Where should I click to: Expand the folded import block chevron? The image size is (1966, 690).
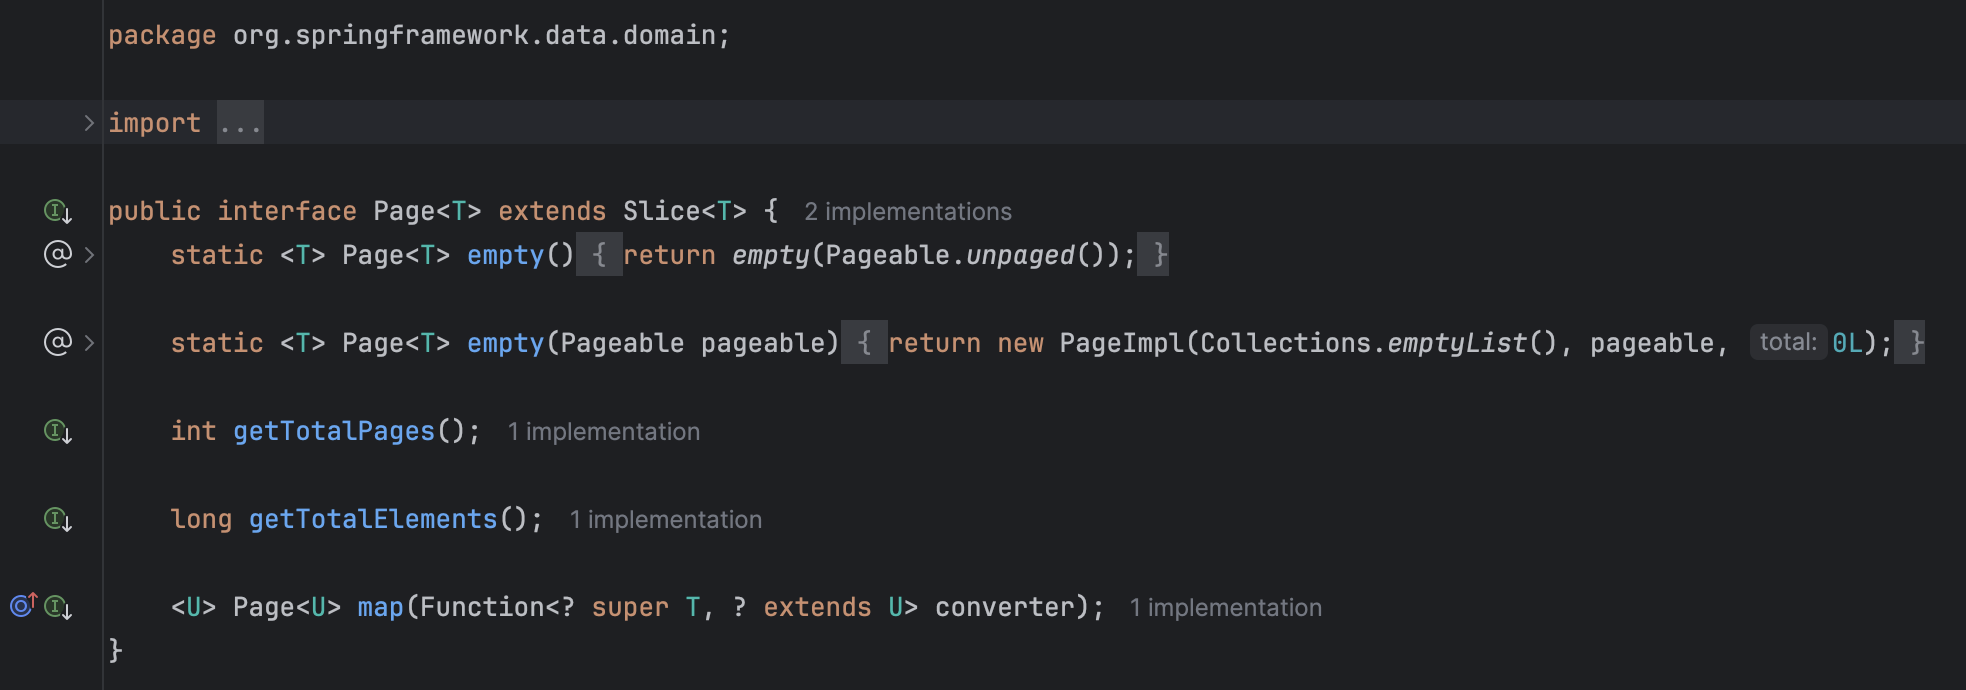89,123
